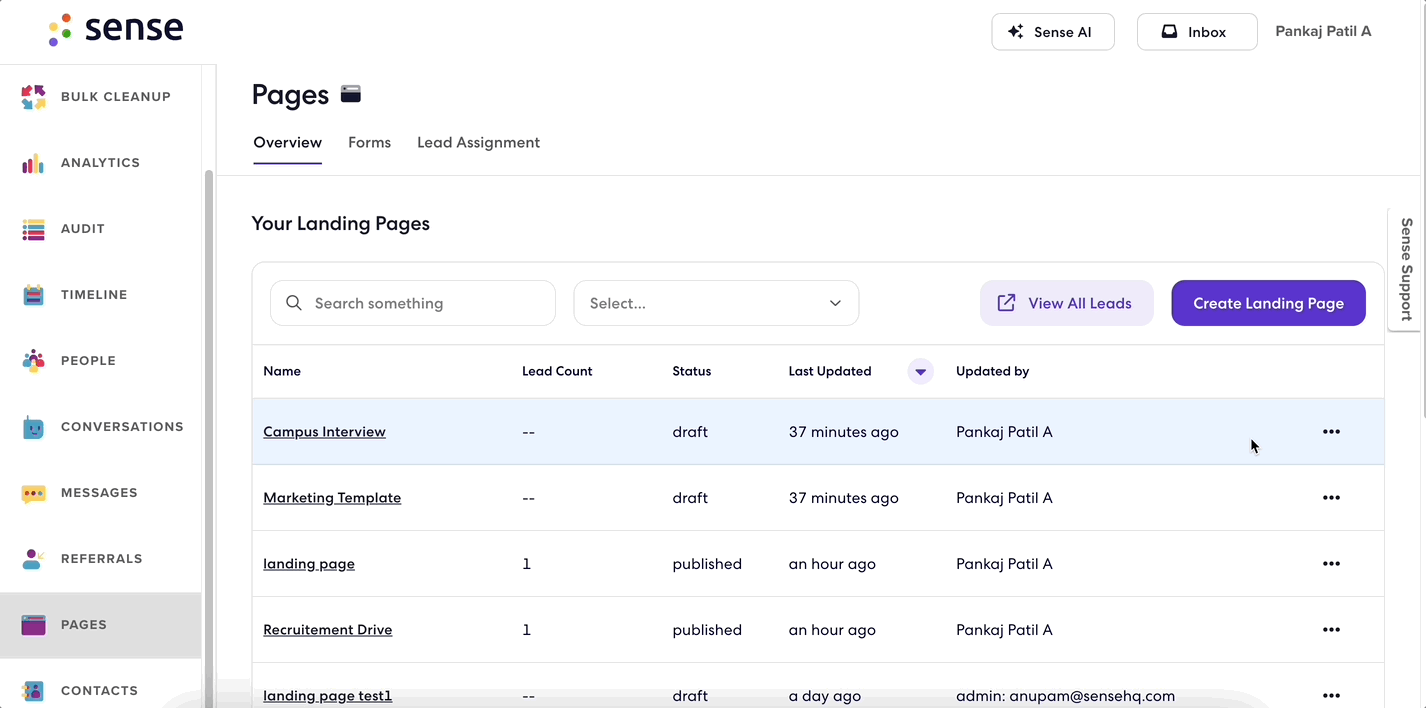This screenshot has height=708, width=1426.
Task: Open the People sidebar icon
Action: 33,361
